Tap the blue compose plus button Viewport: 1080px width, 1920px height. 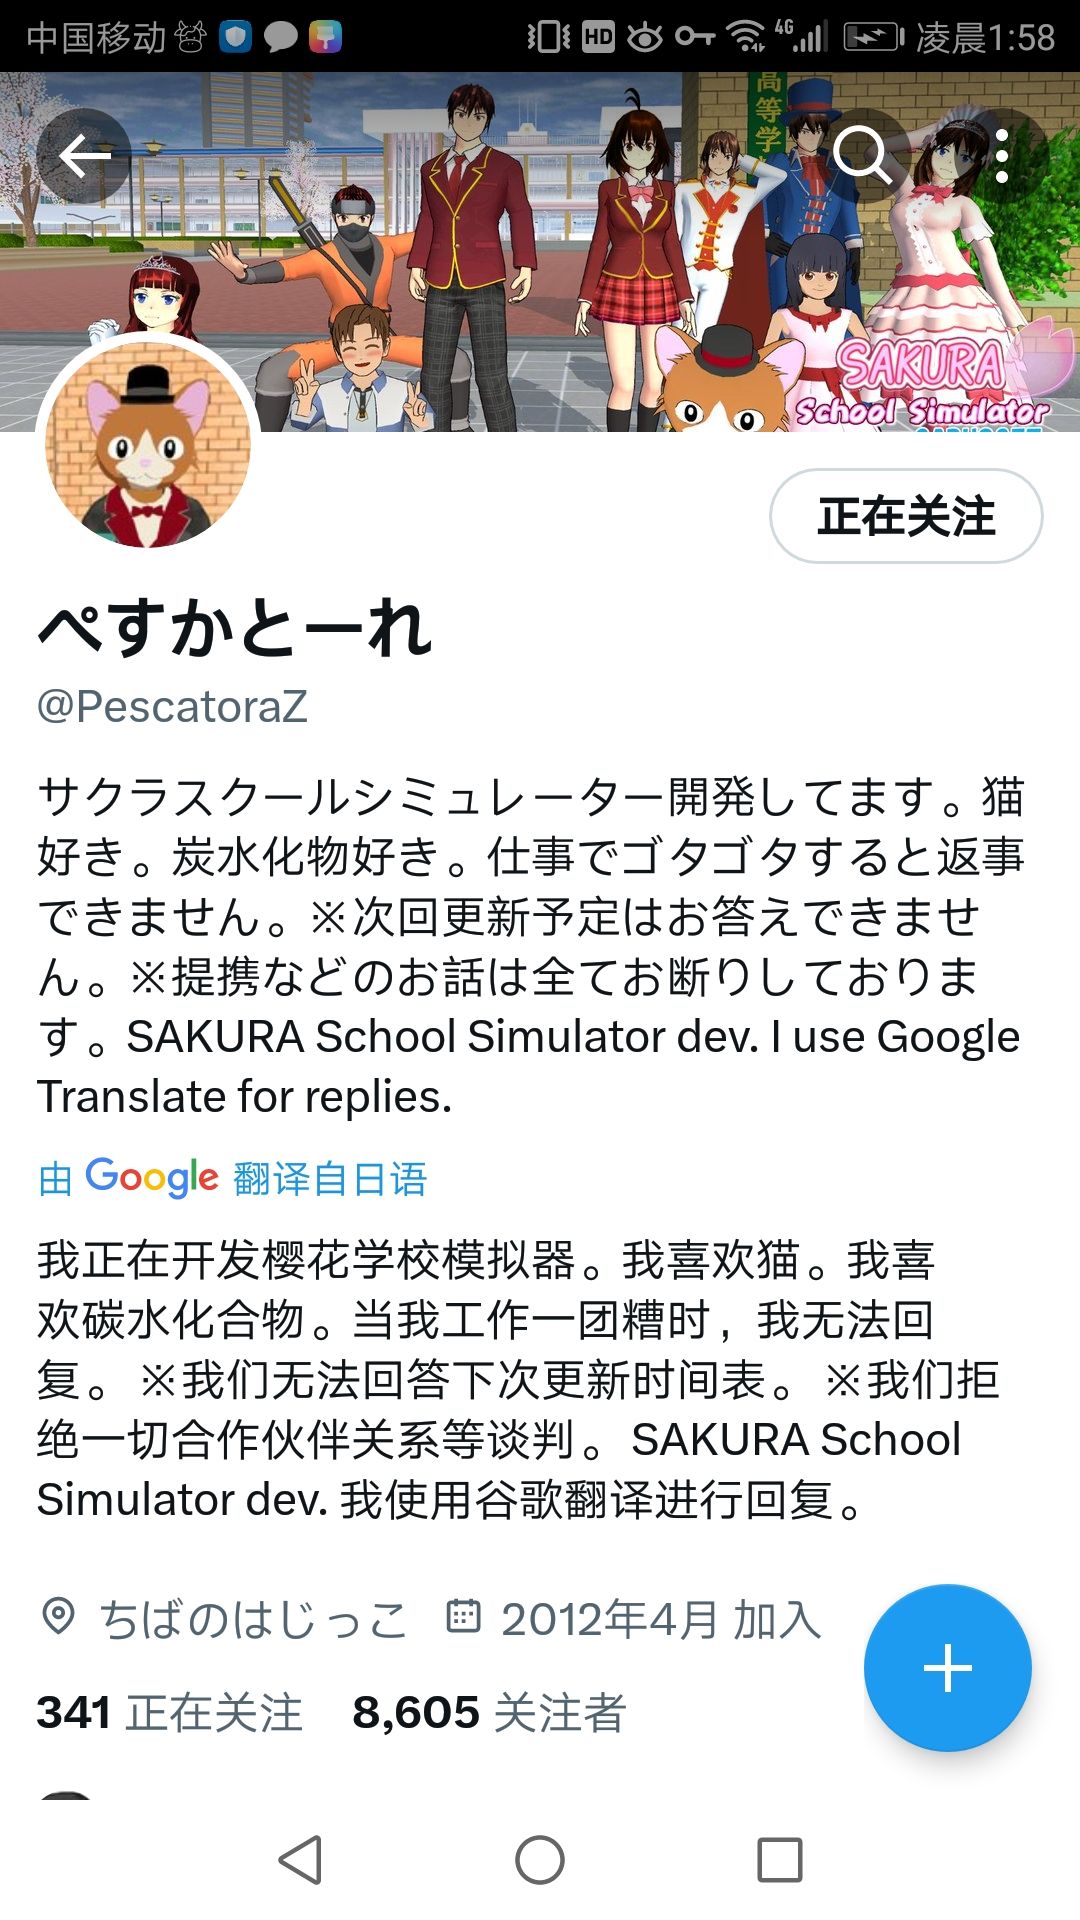coord(947,1667)
